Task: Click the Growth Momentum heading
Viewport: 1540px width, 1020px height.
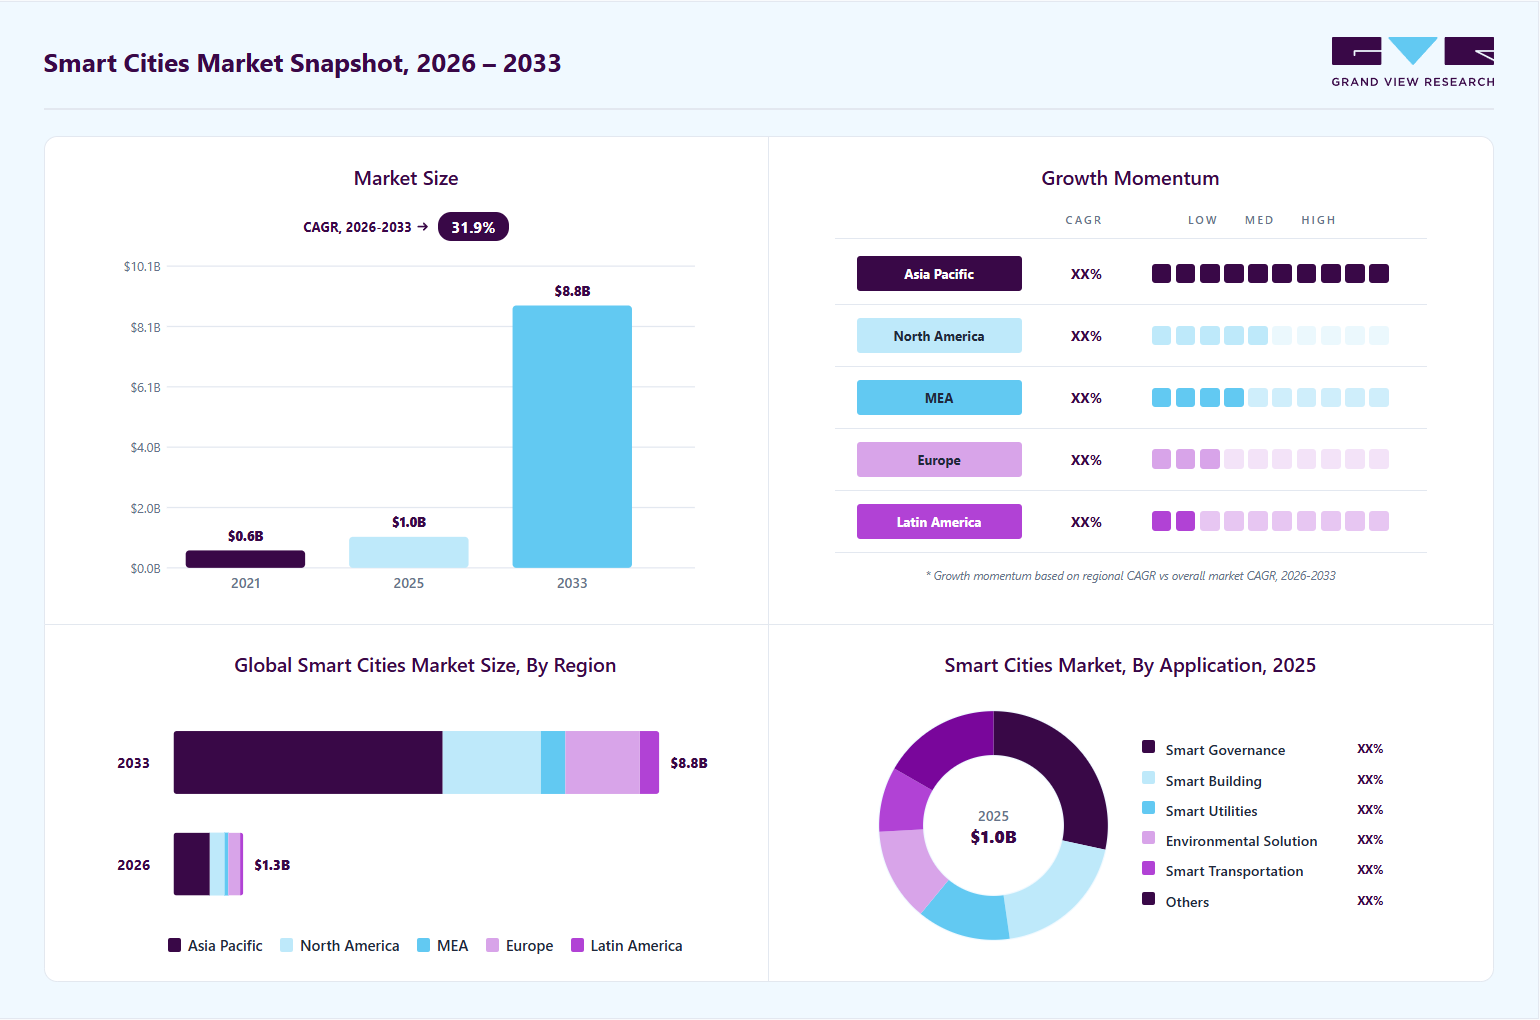Action: [x=1130, y=178]
